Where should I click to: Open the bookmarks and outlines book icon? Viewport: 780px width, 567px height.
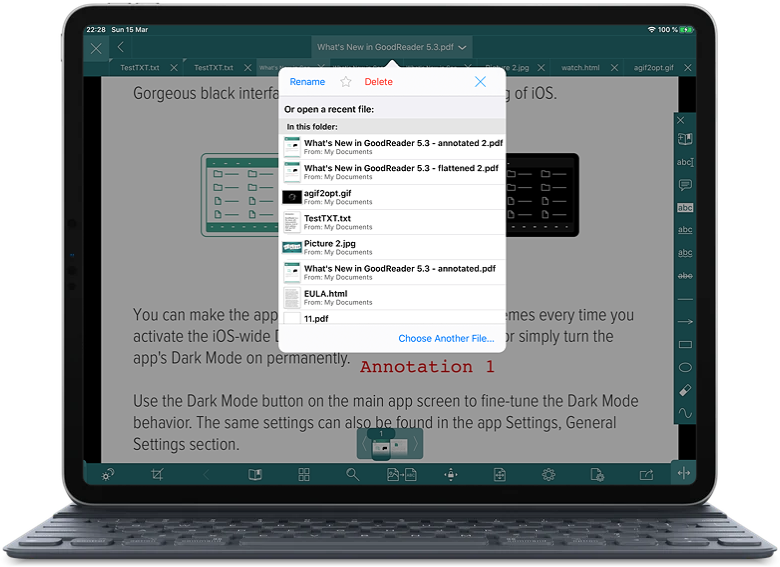point(255,474)
